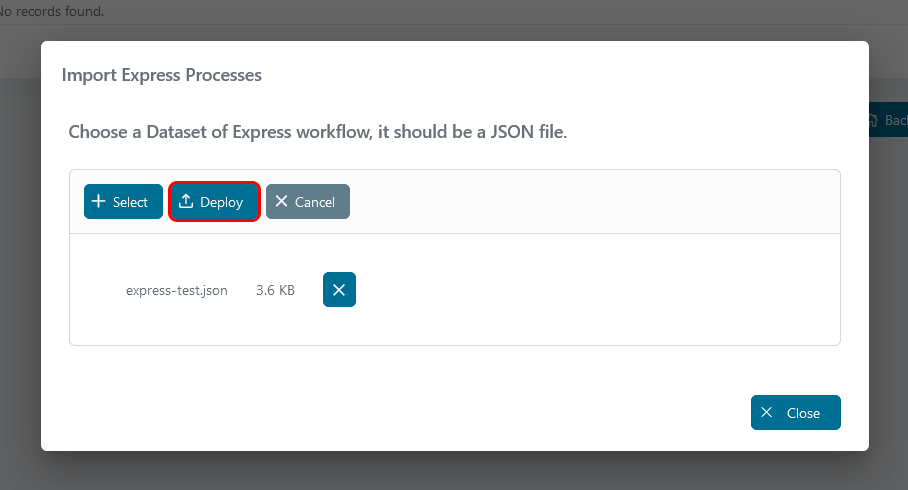Click the word Close in the dialog footer
The height and width of the screenshot is (490, 908).
[803, 413]
